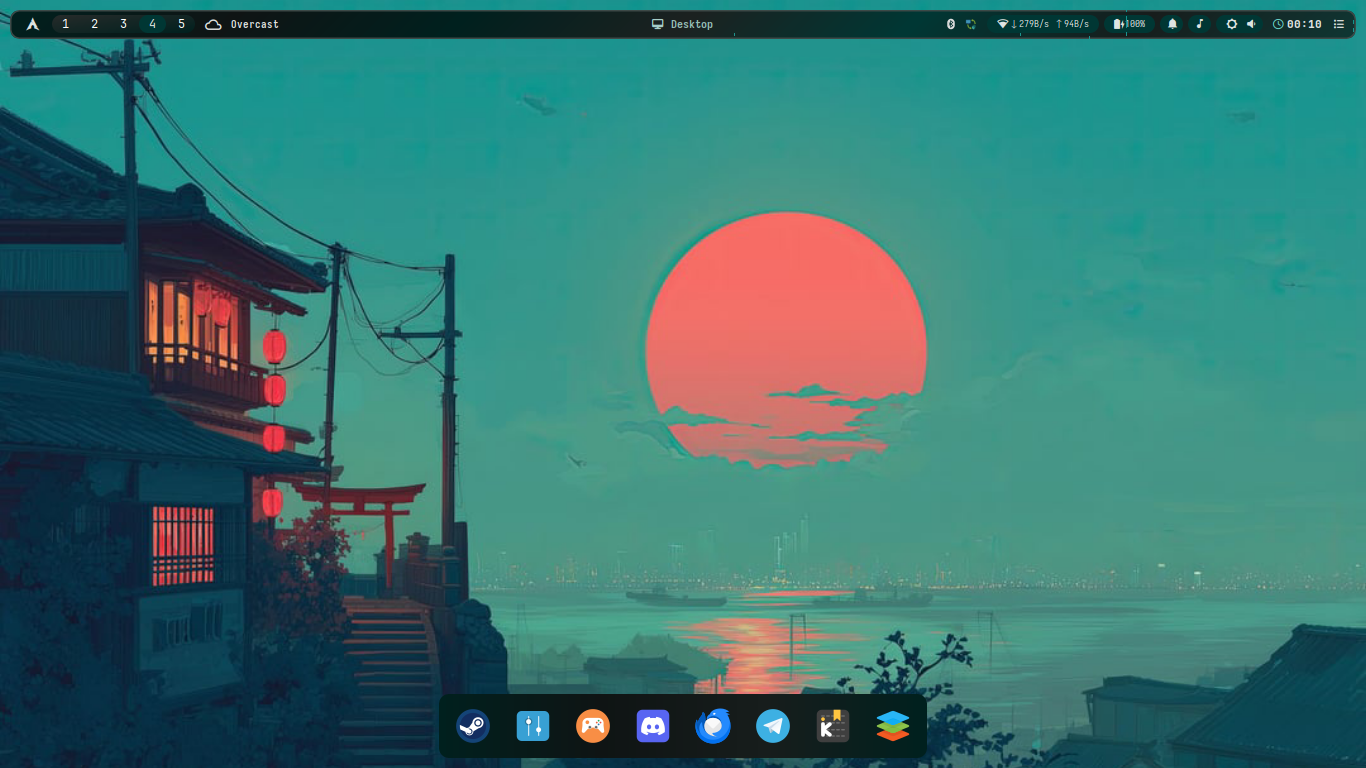Open the Wi-Fi network speed indicator

click(x=1043, y=24)
